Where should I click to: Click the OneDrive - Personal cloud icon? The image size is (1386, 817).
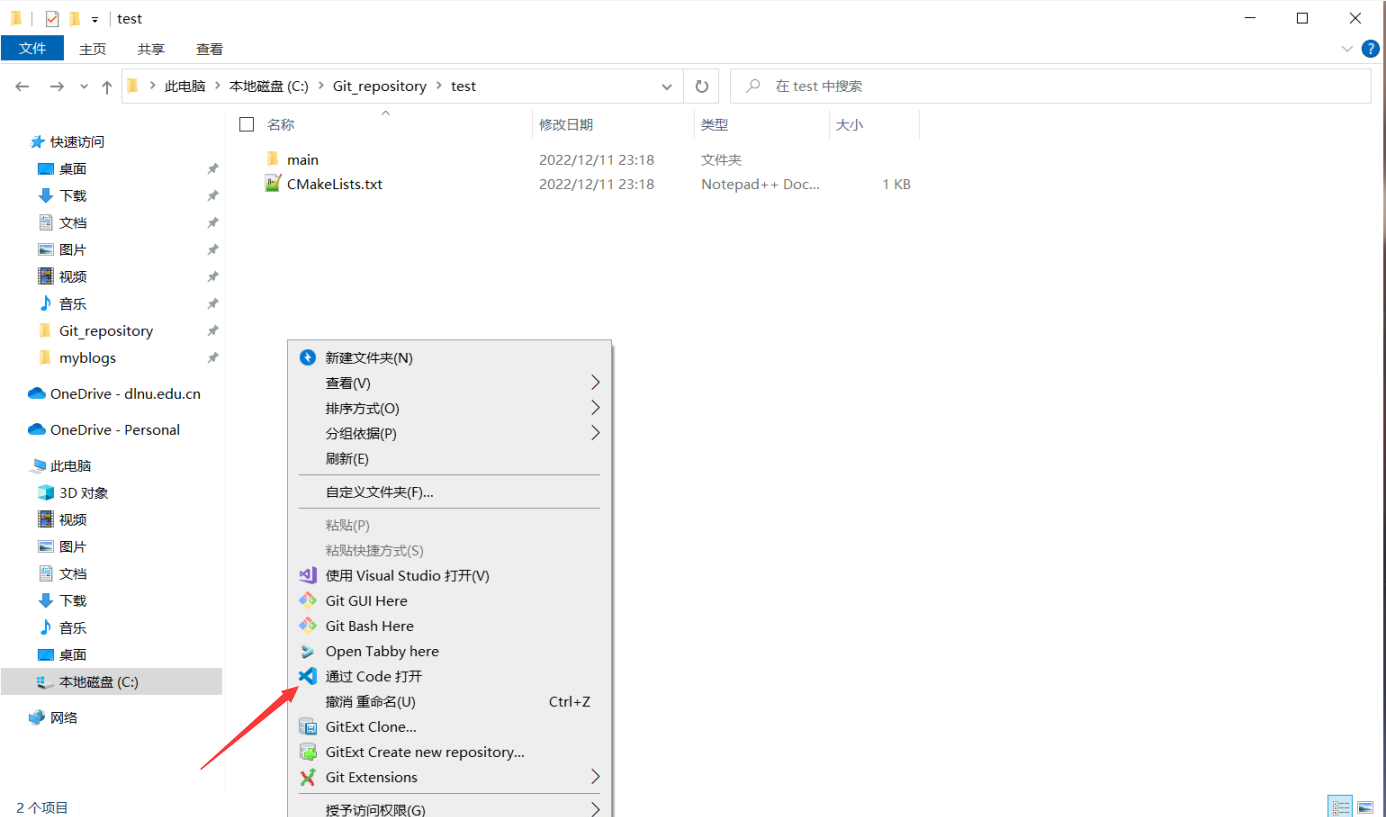pos(37,430)
